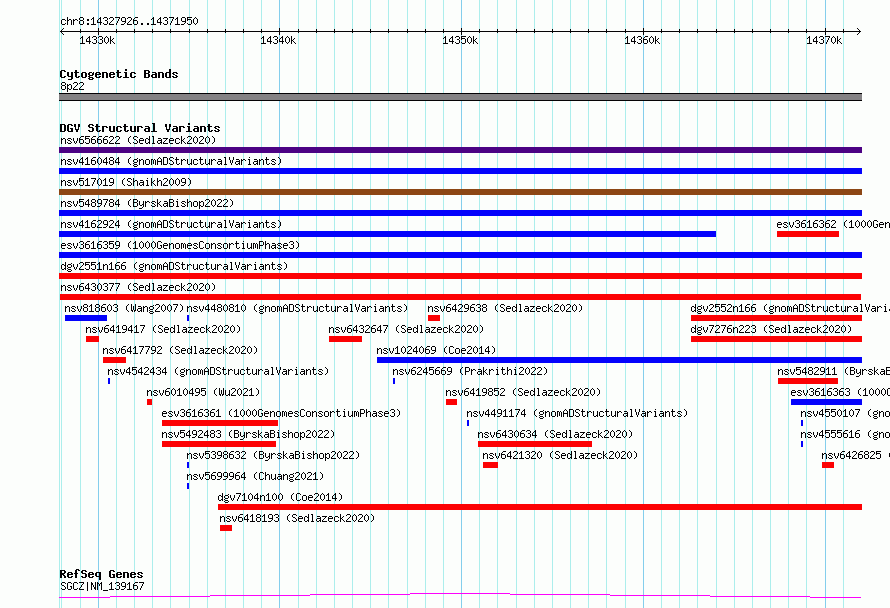Viewport: 890px width, 608px height.
Task: Click the nsv6417792 (Sedlazeck2020) label
Action: click(x=180, y=350)
